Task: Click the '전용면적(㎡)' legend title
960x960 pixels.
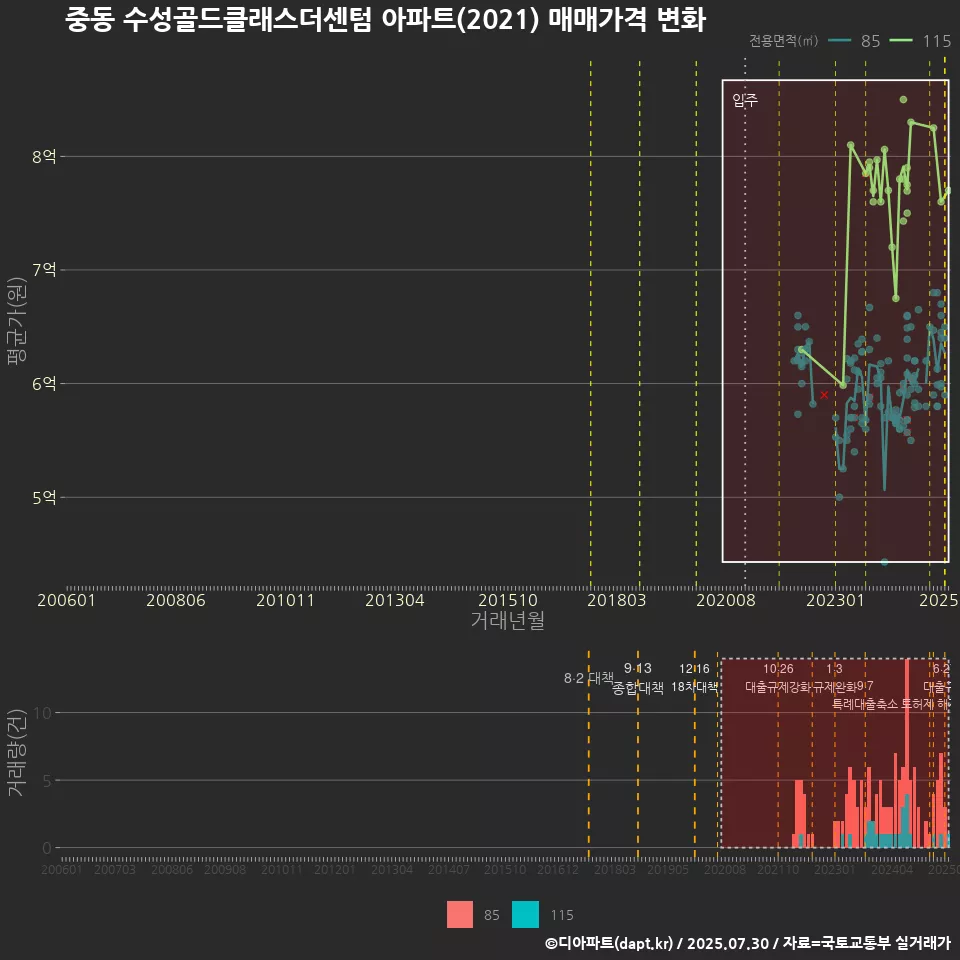Action: [783, 41]
